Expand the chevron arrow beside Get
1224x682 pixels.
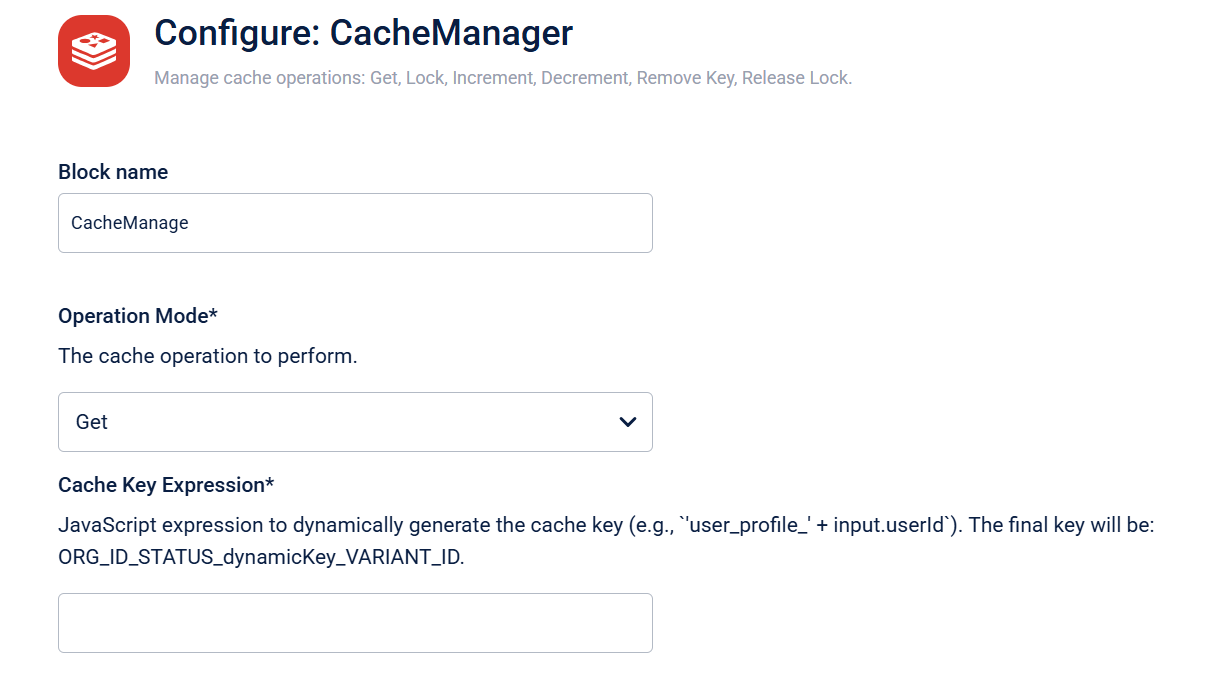coord(628,422)
